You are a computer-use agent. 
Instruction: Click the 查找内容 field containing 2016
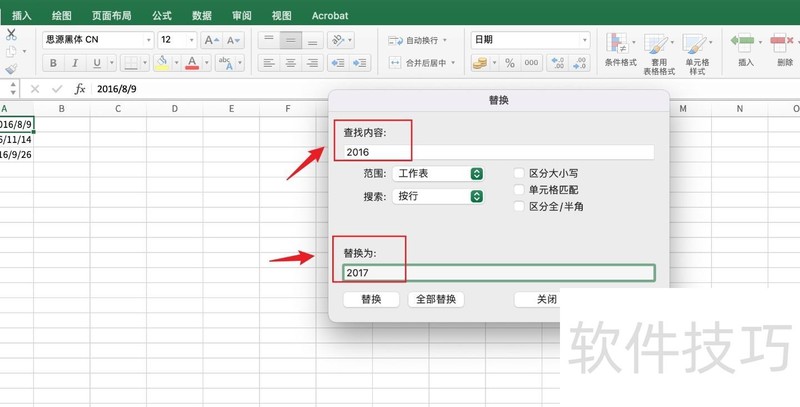[x=497, y=152]
